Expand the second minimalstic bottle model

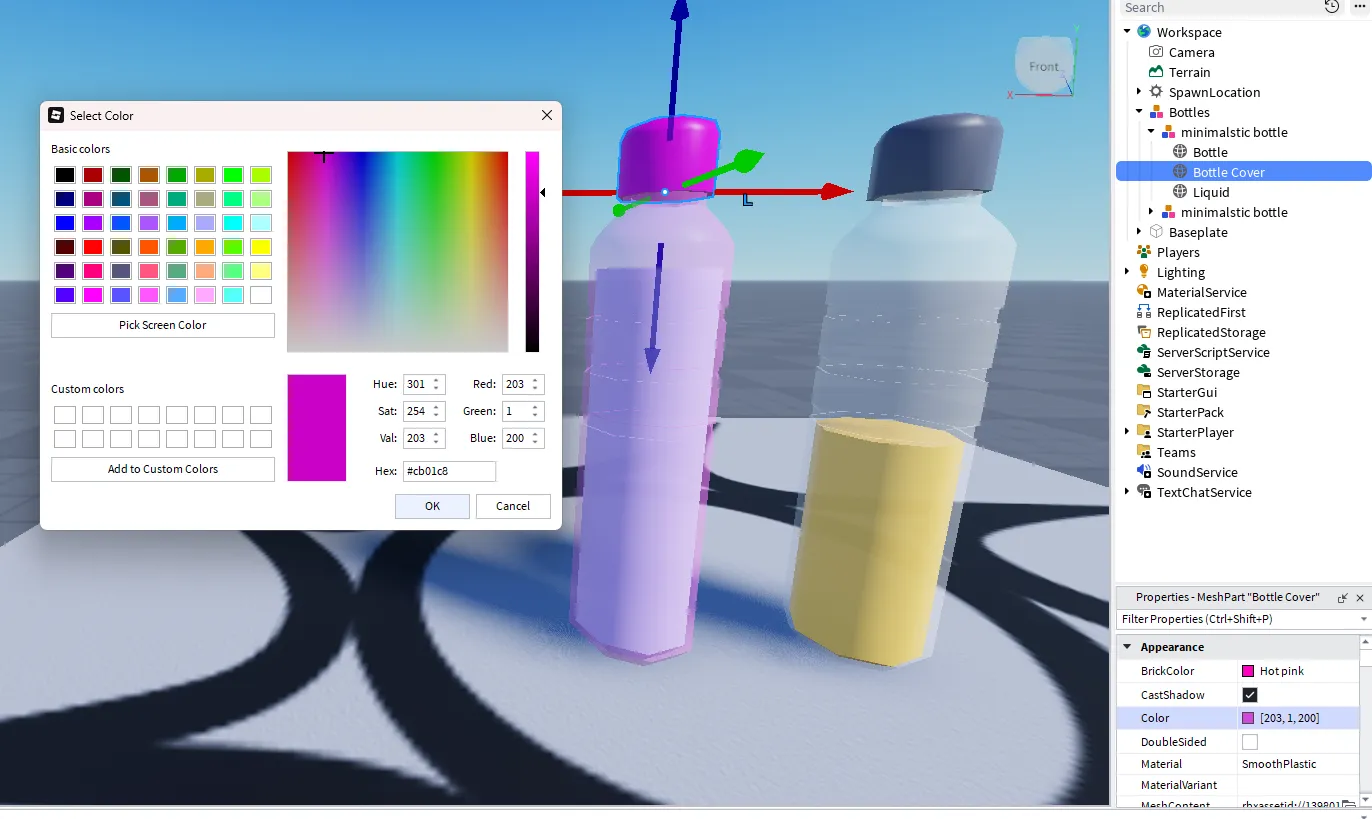click(x=1151, y=212)
